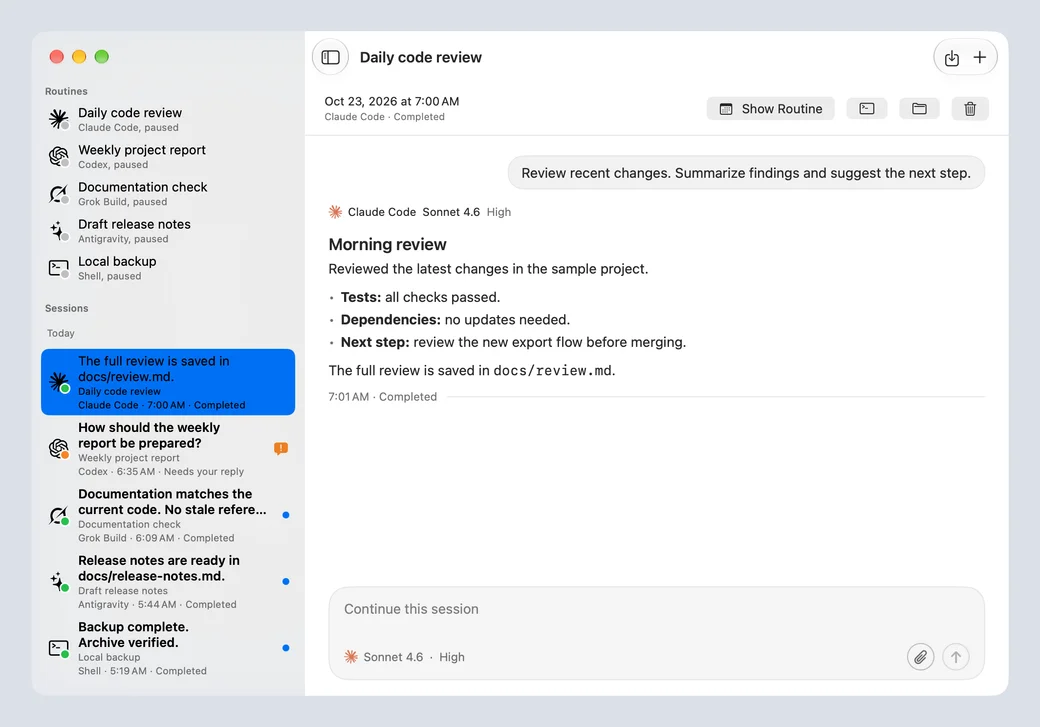Click the import/download icon top right
Image resolution: width=1040 pixels, height=727 pixels.
click(952, 58)
